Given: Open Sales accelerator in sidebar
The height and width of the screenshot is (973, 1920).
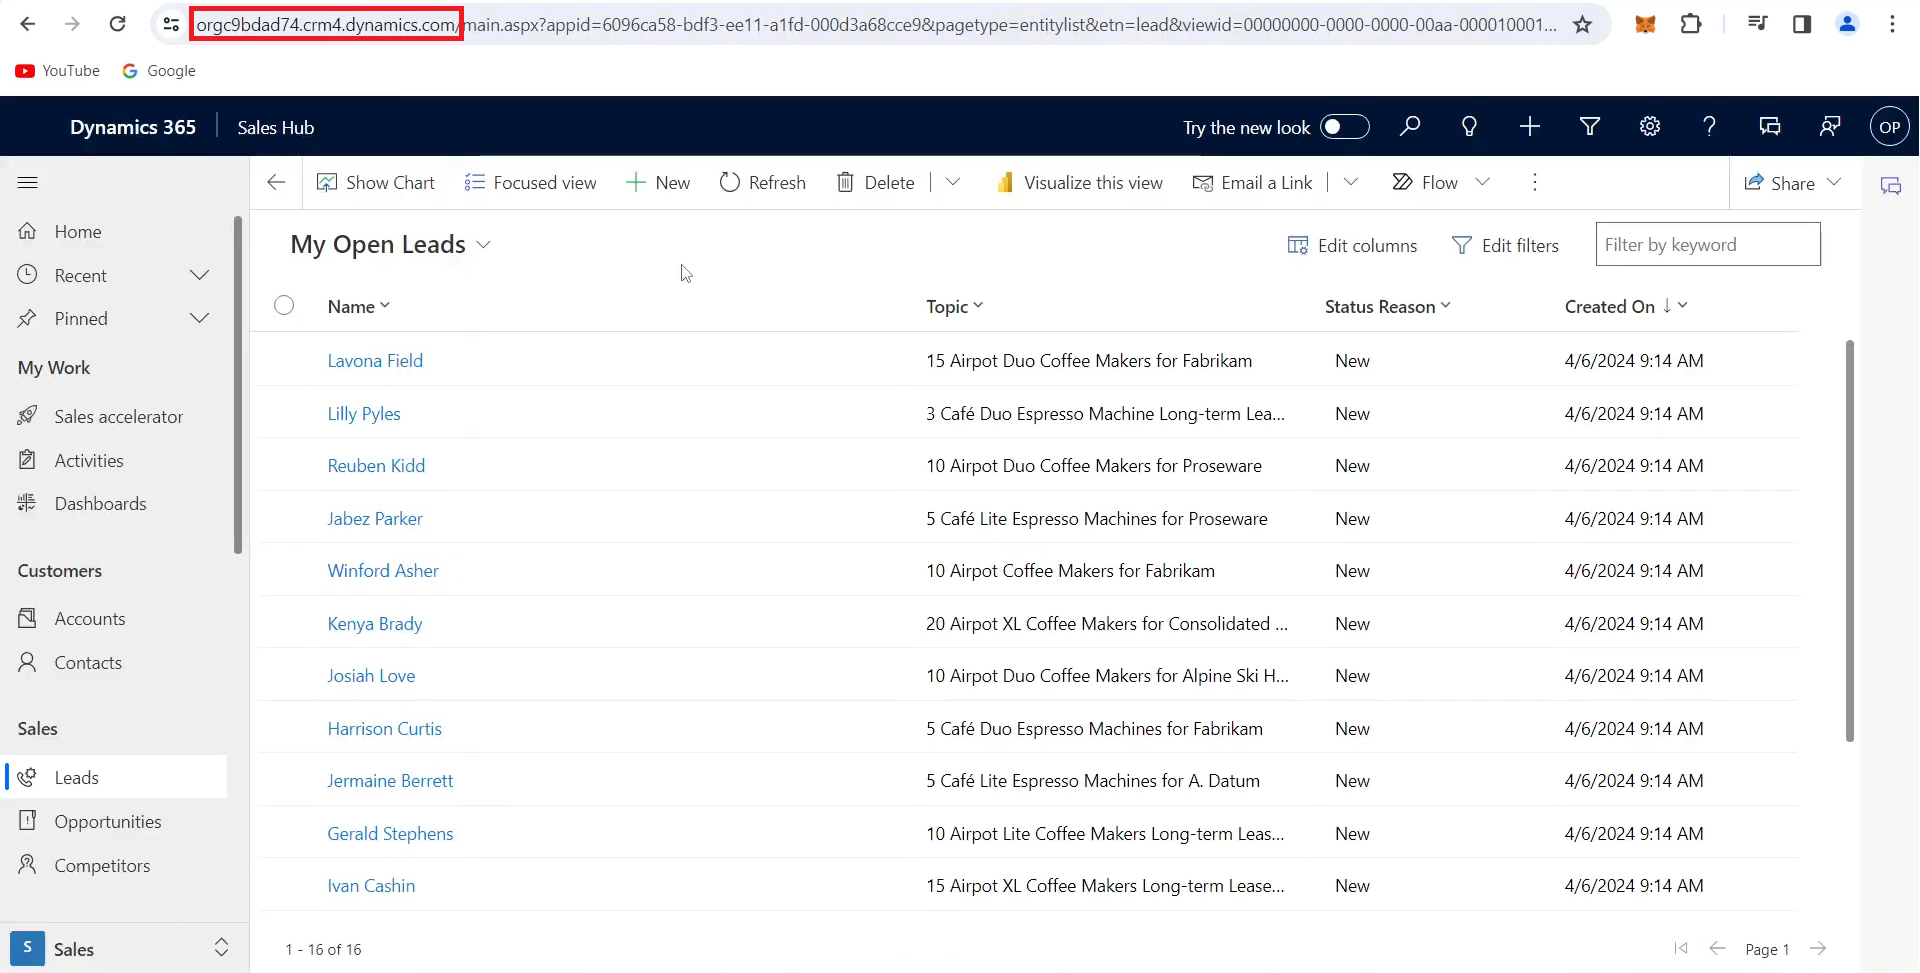Looking at the screenshot, I should [116, 416].
